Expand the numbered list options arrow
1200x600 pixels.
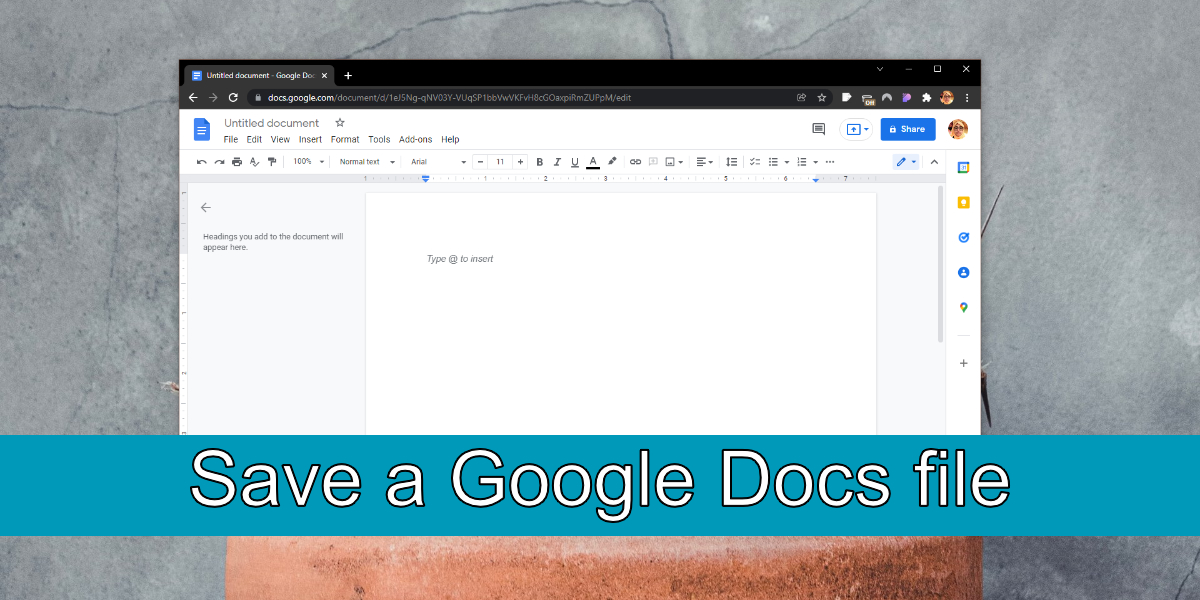[x=816, y=162]
